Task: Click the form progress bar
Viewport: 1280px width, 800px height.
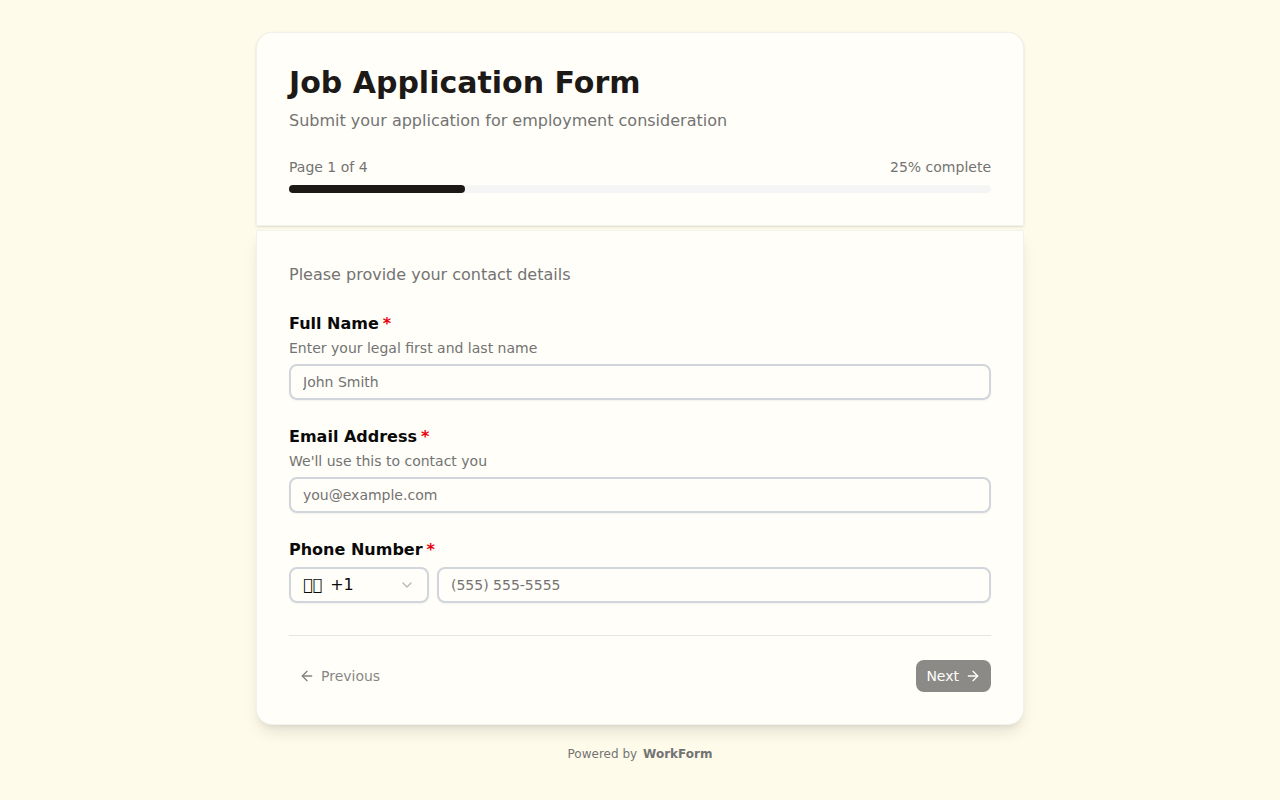Action: (x=640, y=189)
